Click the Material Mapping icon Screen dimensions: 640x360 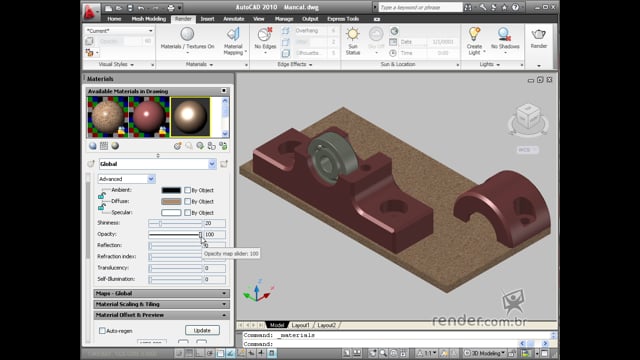point(233,34)
